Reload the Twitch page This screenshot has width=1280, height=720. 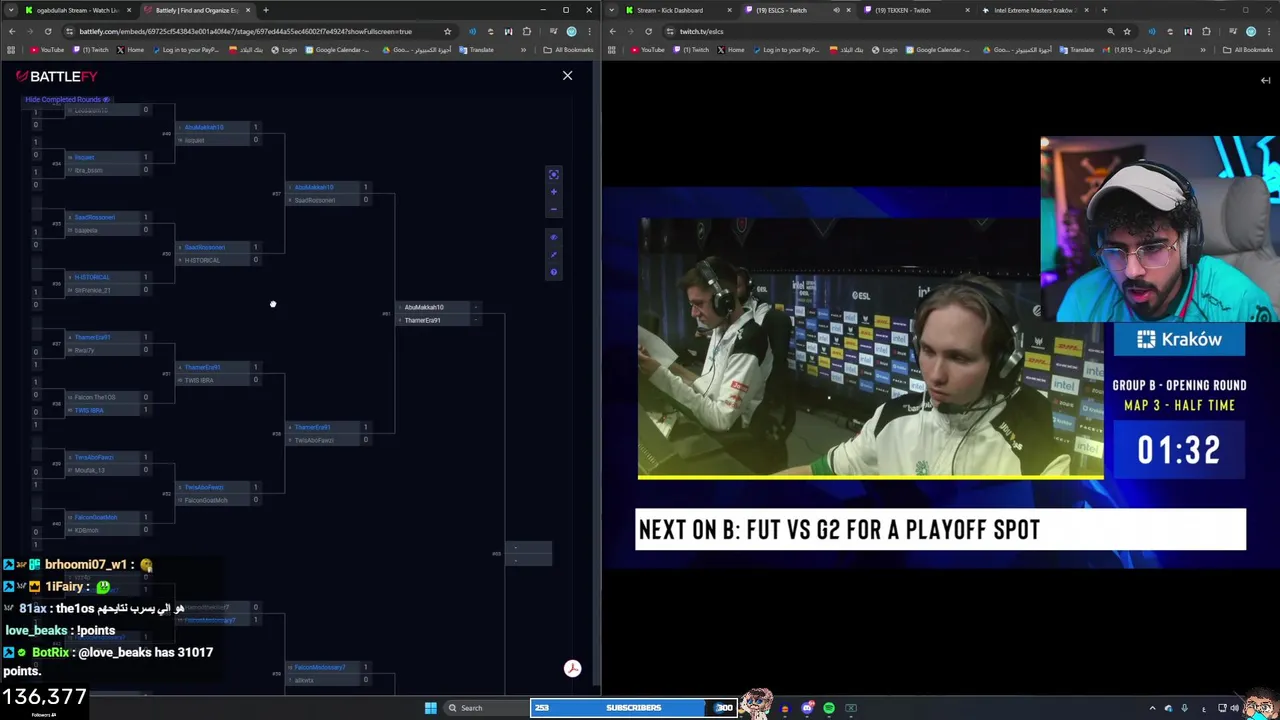648,31
